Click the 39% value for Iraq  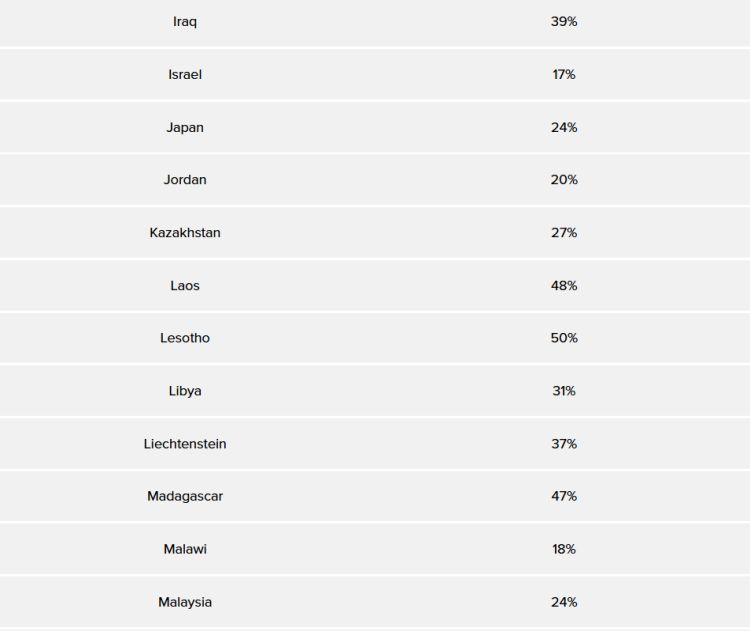click(x=564, y=22)
